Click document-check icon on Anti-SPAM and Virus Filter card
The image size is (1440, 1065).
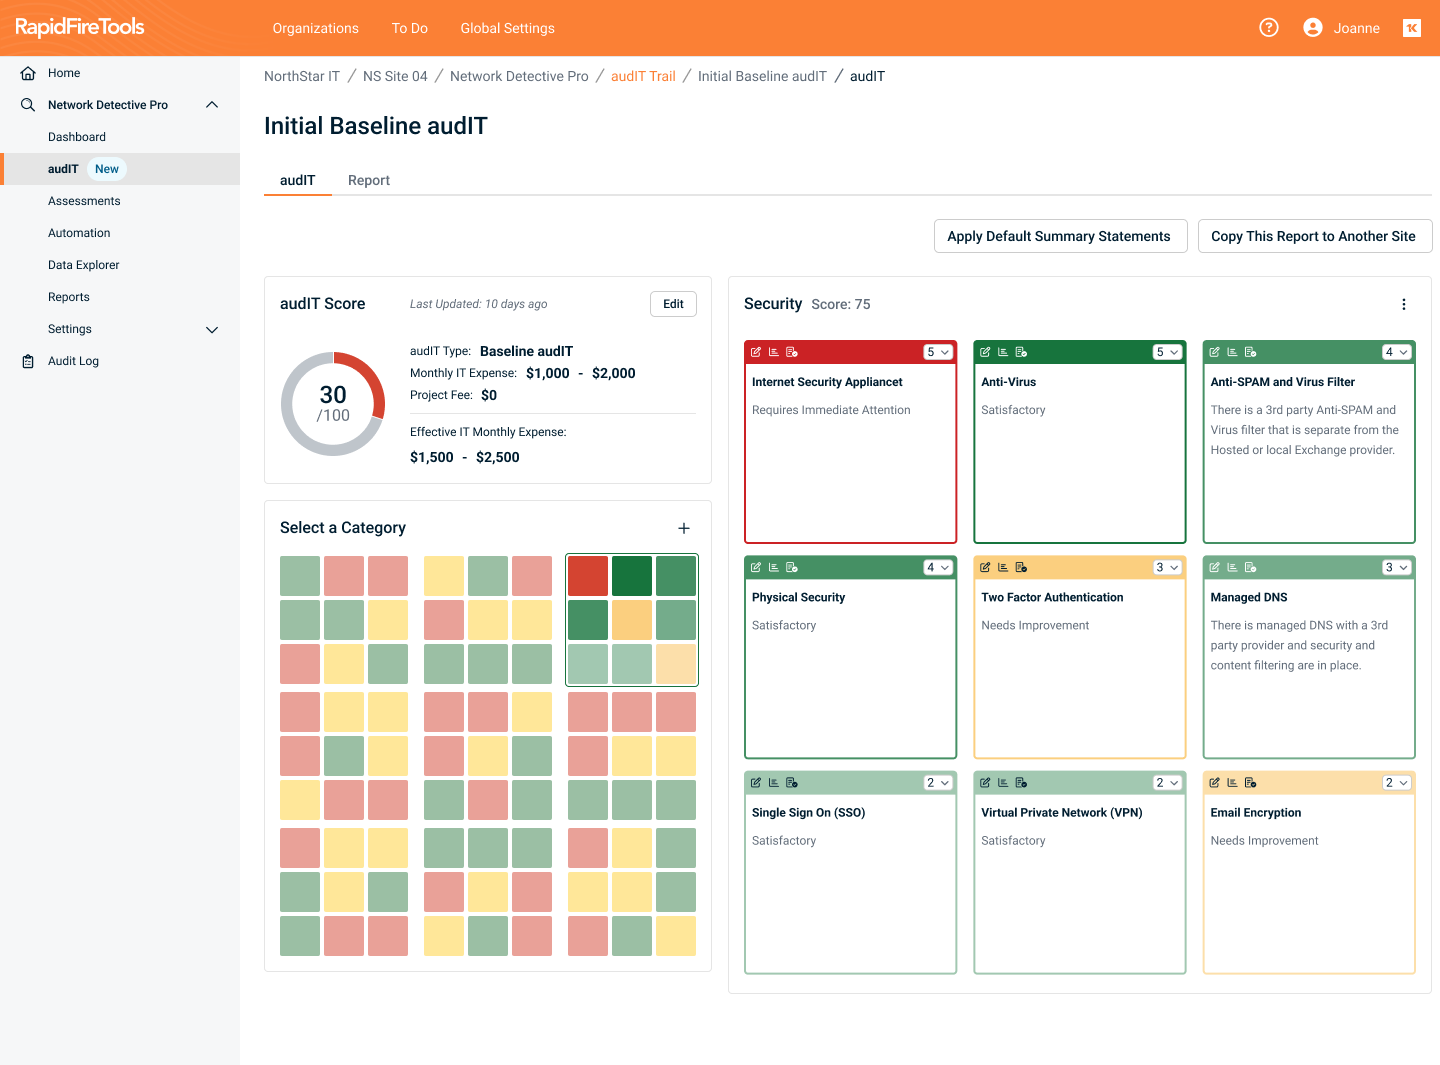[x=1250, y=352]
